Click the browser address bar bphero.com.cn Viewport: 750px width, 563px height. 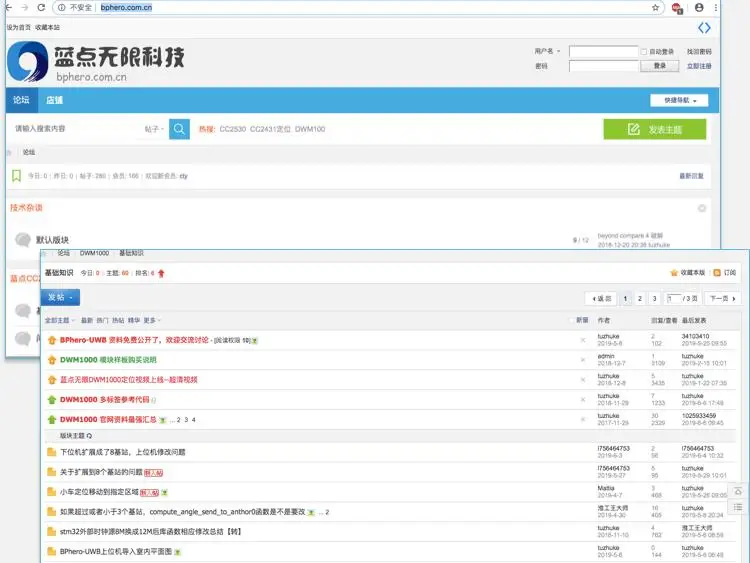[x=126, y=8]
